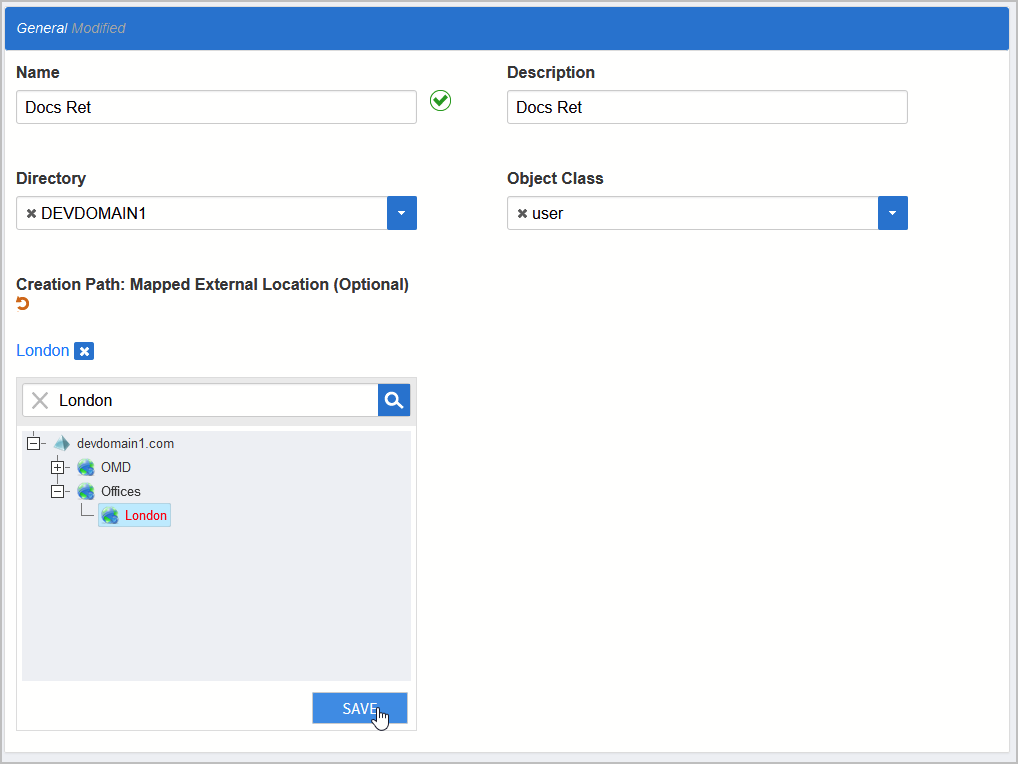Open the Object Class dropdown arrow

(x=892, y=213)
